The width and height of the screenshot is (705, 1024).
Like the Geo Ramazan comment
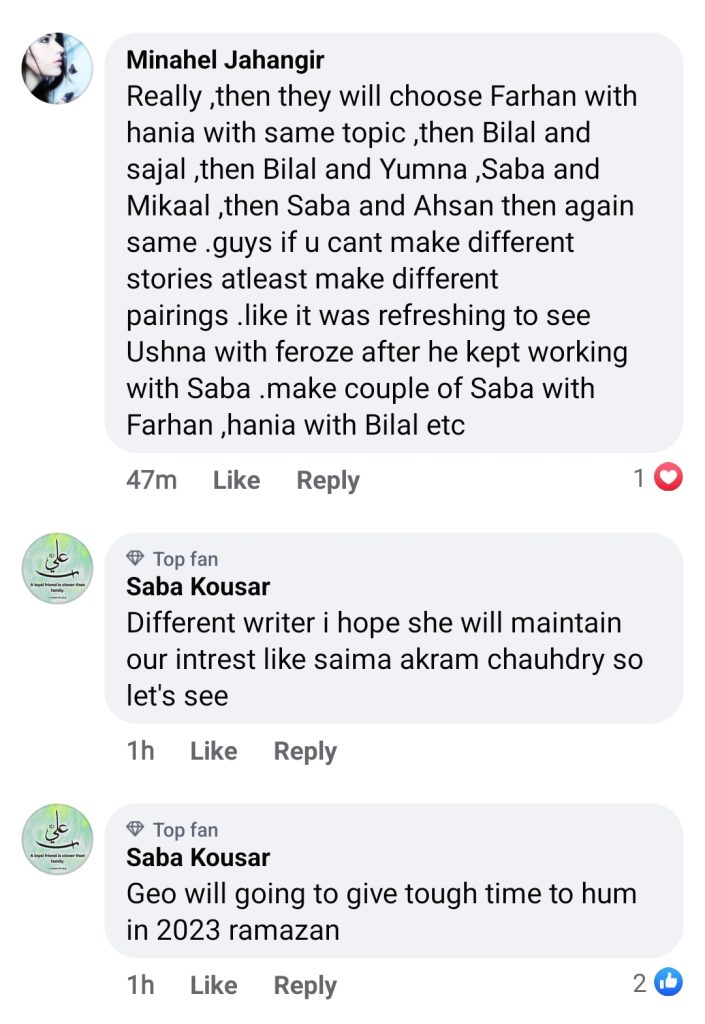pos(213,985)
